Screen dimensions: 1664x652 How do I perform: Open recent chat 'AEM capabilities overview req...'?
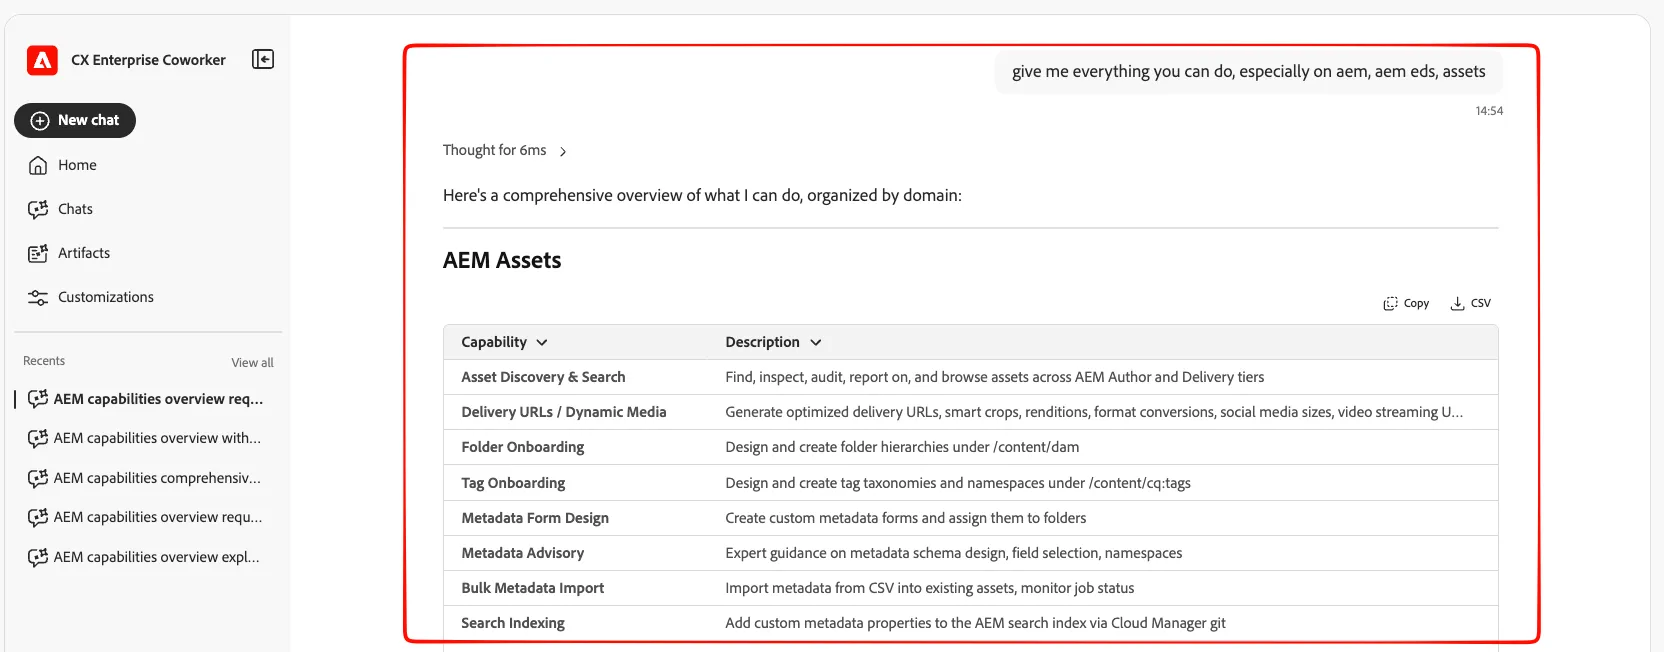coord(146,399)
